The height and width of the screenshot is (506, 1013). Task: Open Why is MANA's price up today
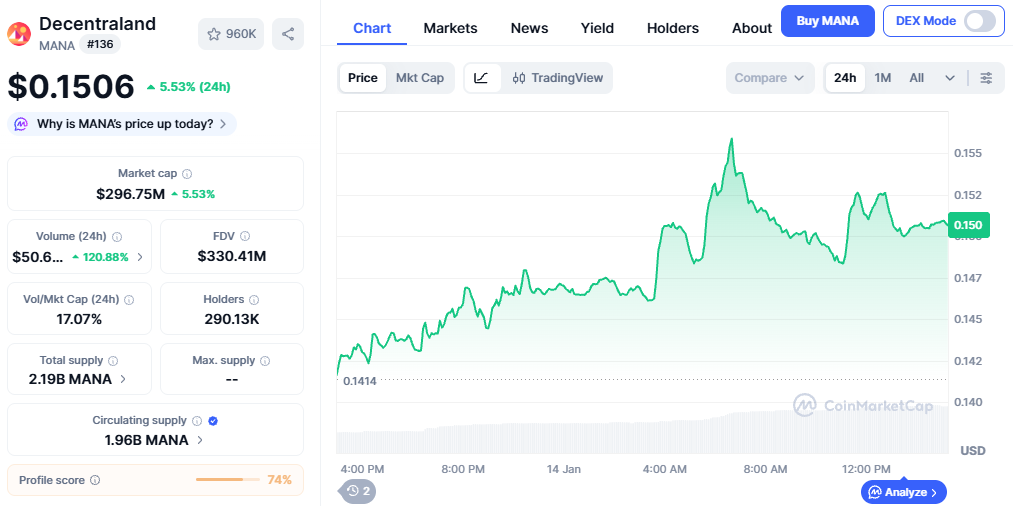tap(121, 123)
